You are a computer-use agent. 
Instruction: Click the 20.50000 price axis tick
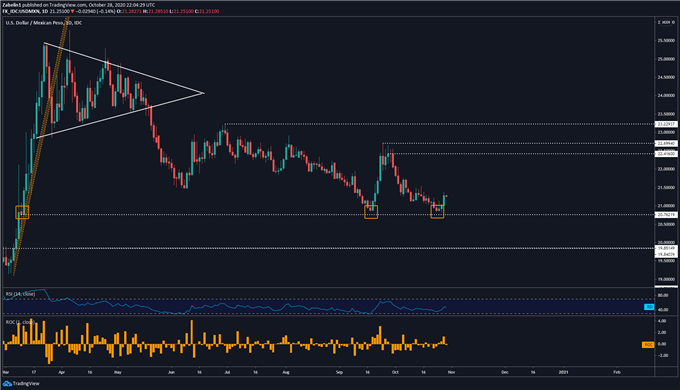click(x=666, y=224)
